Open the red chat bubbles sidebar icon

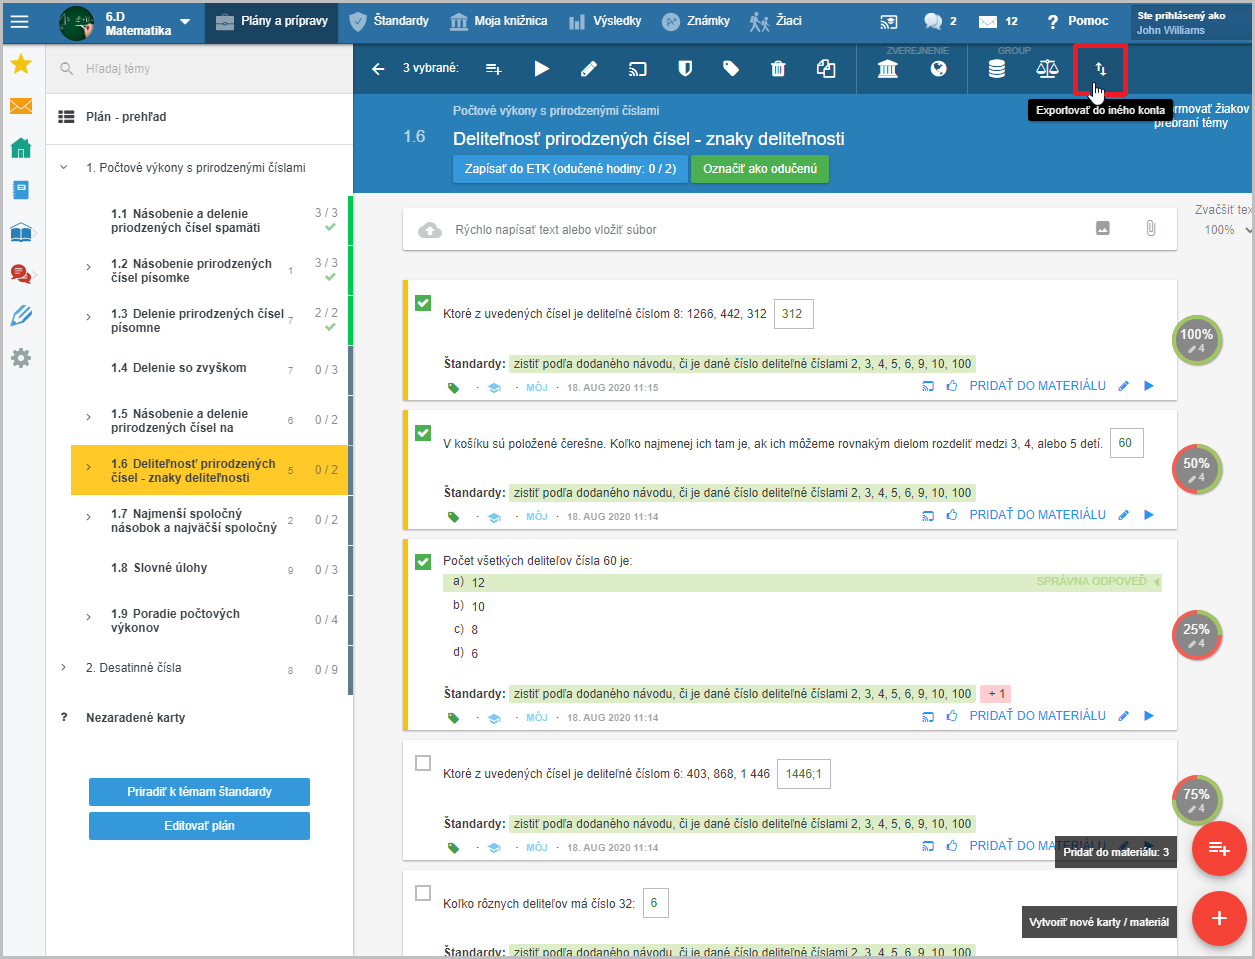click(21, 274)
